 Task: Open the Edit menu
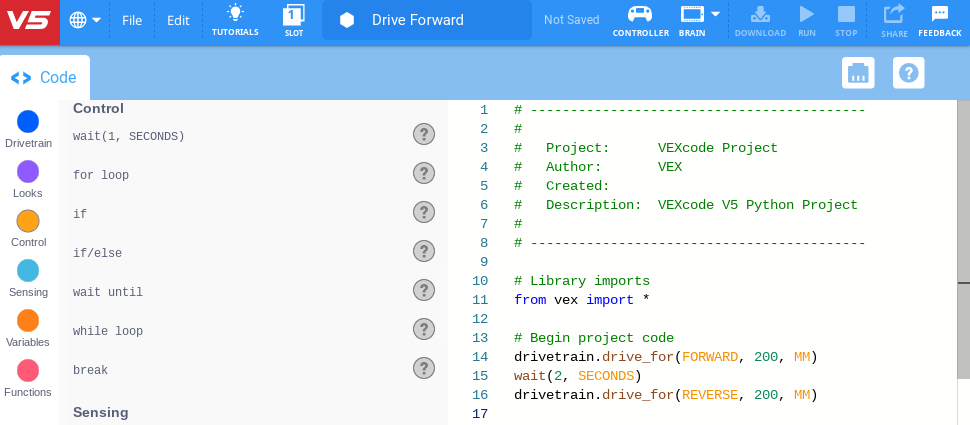(178, 20)
